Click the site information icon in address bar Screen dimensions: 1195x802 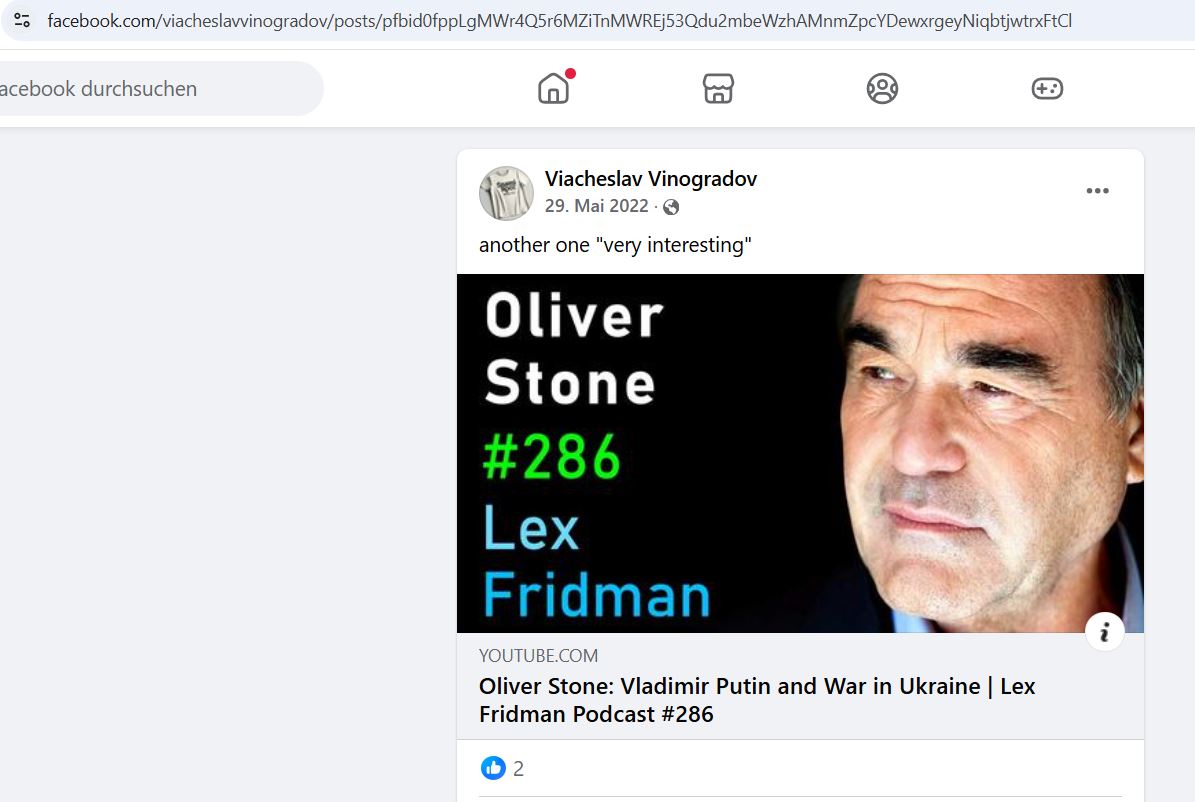point(21,21)
